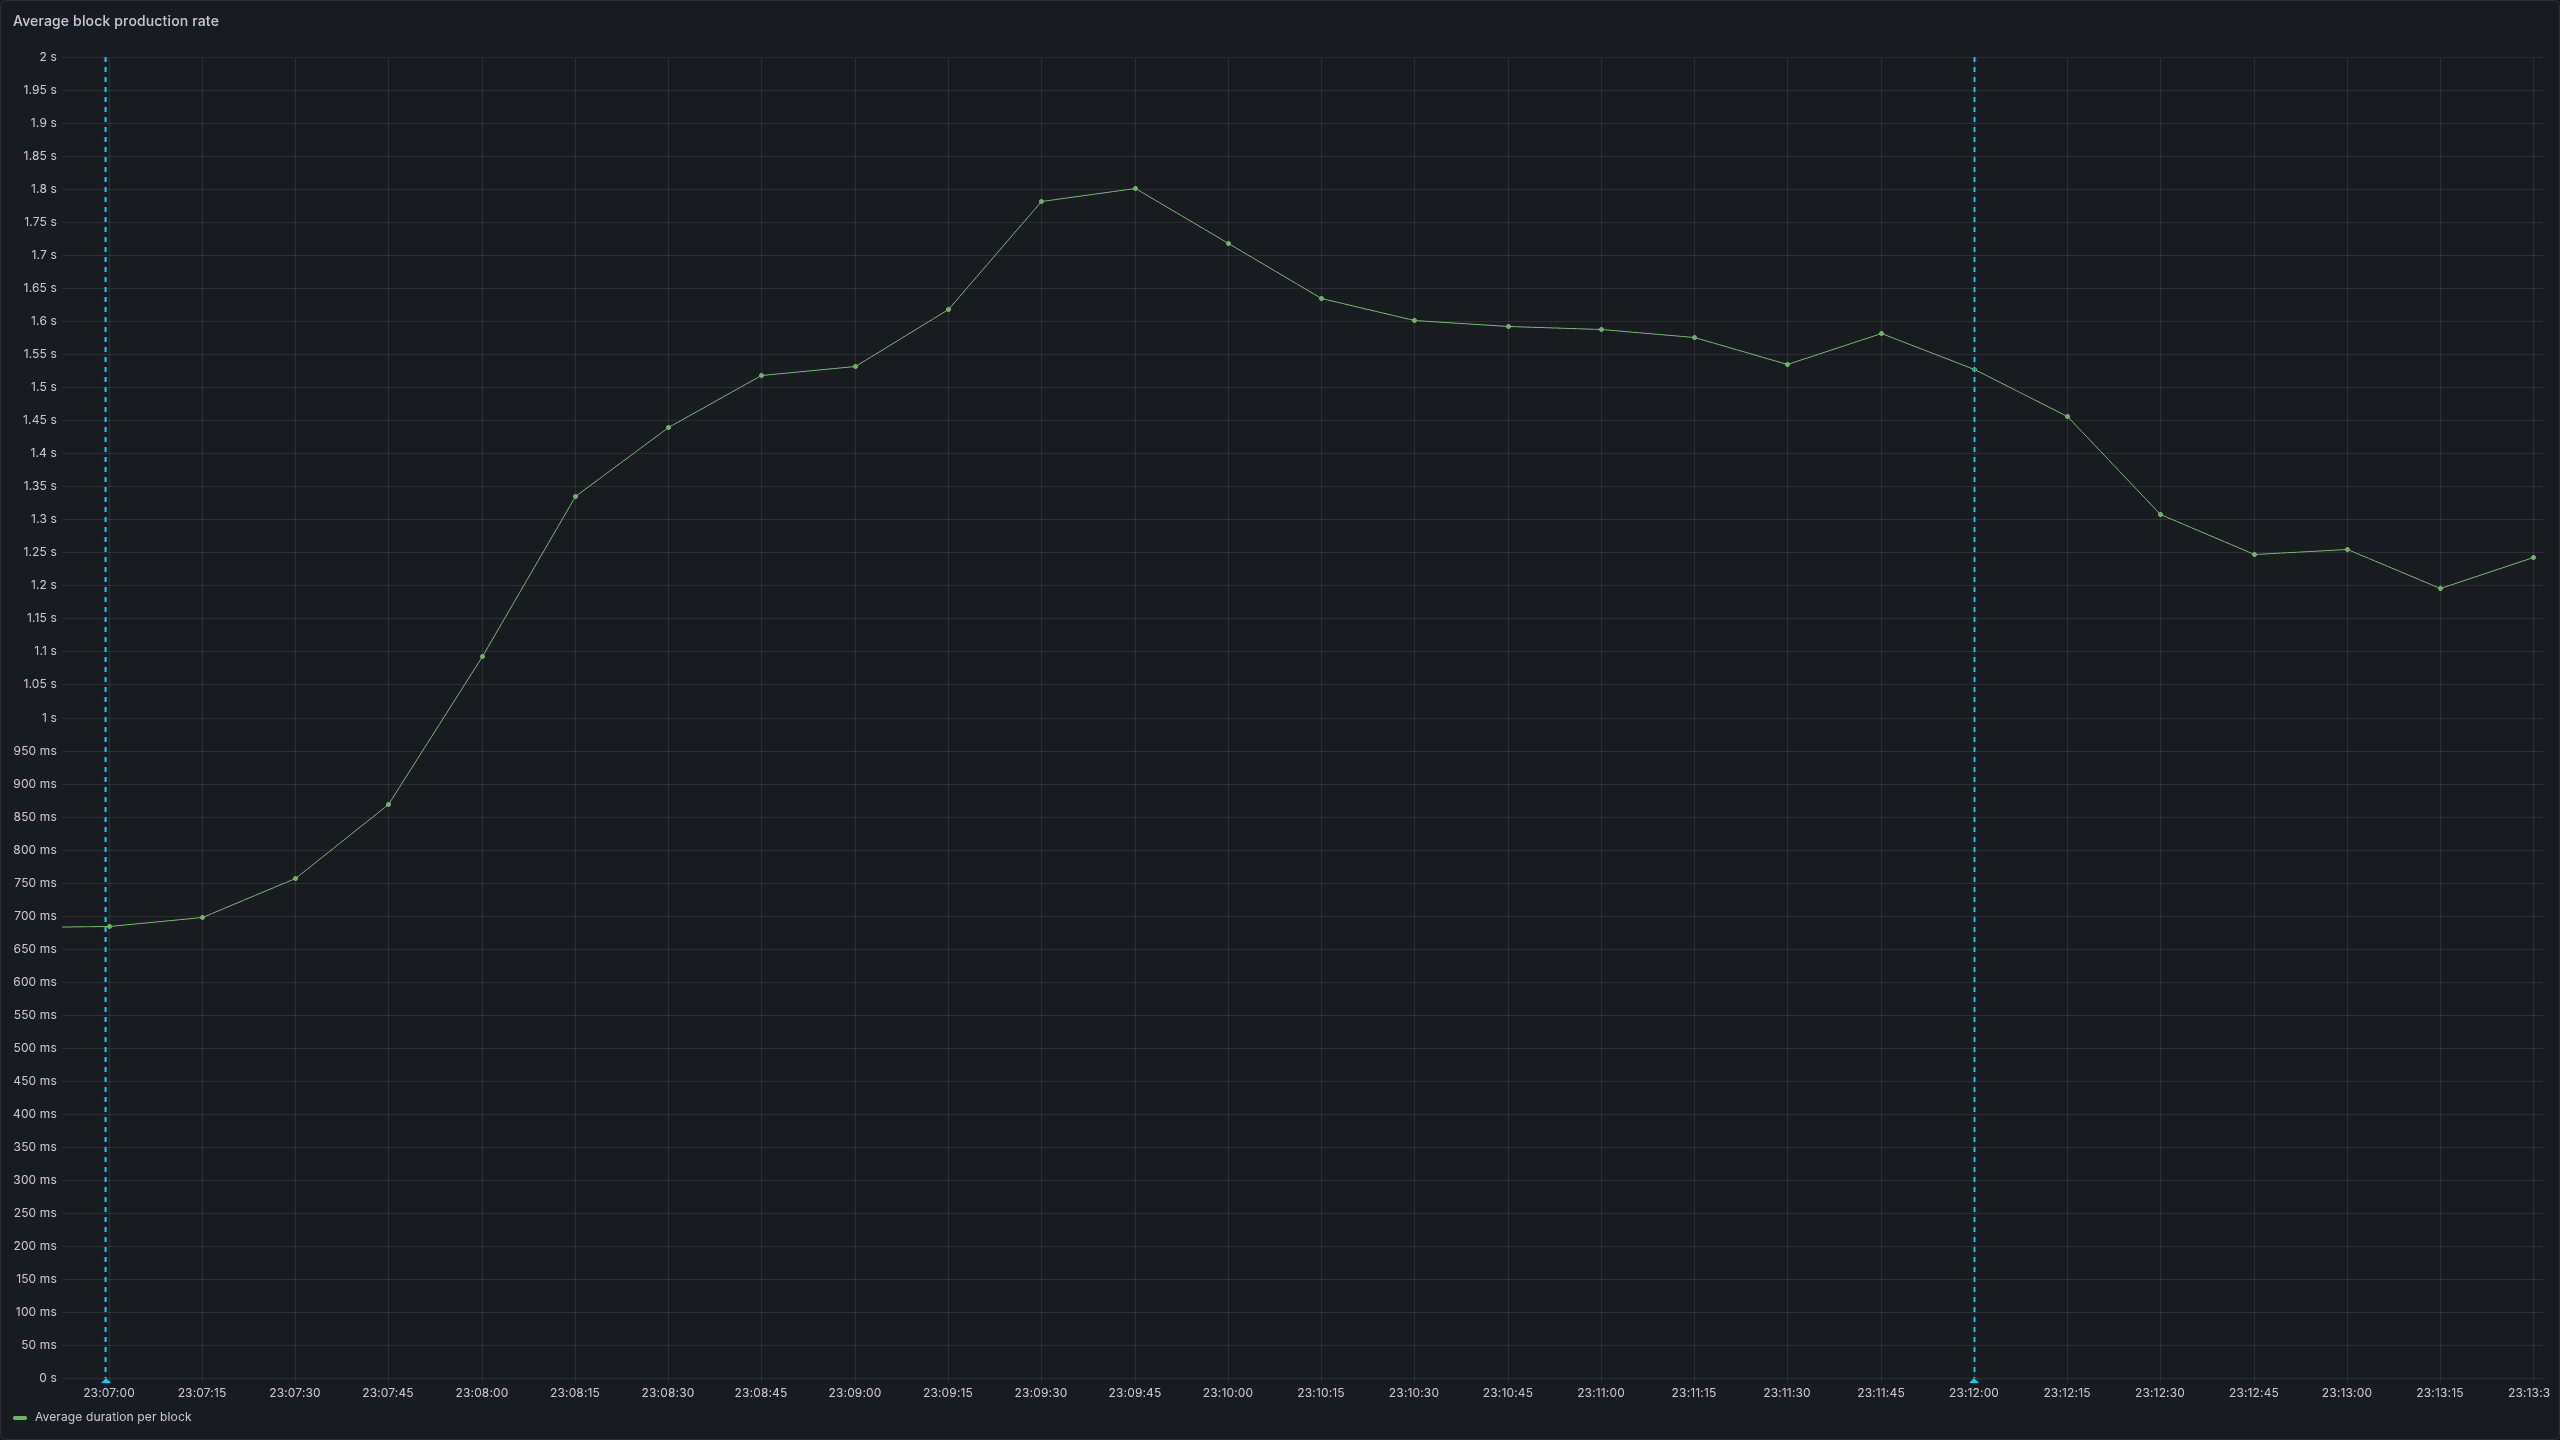The height and width of the screenshot is (1440, 2560).
Task: Click the local peak data point at 23:11:45
Action: point(1881,333)
